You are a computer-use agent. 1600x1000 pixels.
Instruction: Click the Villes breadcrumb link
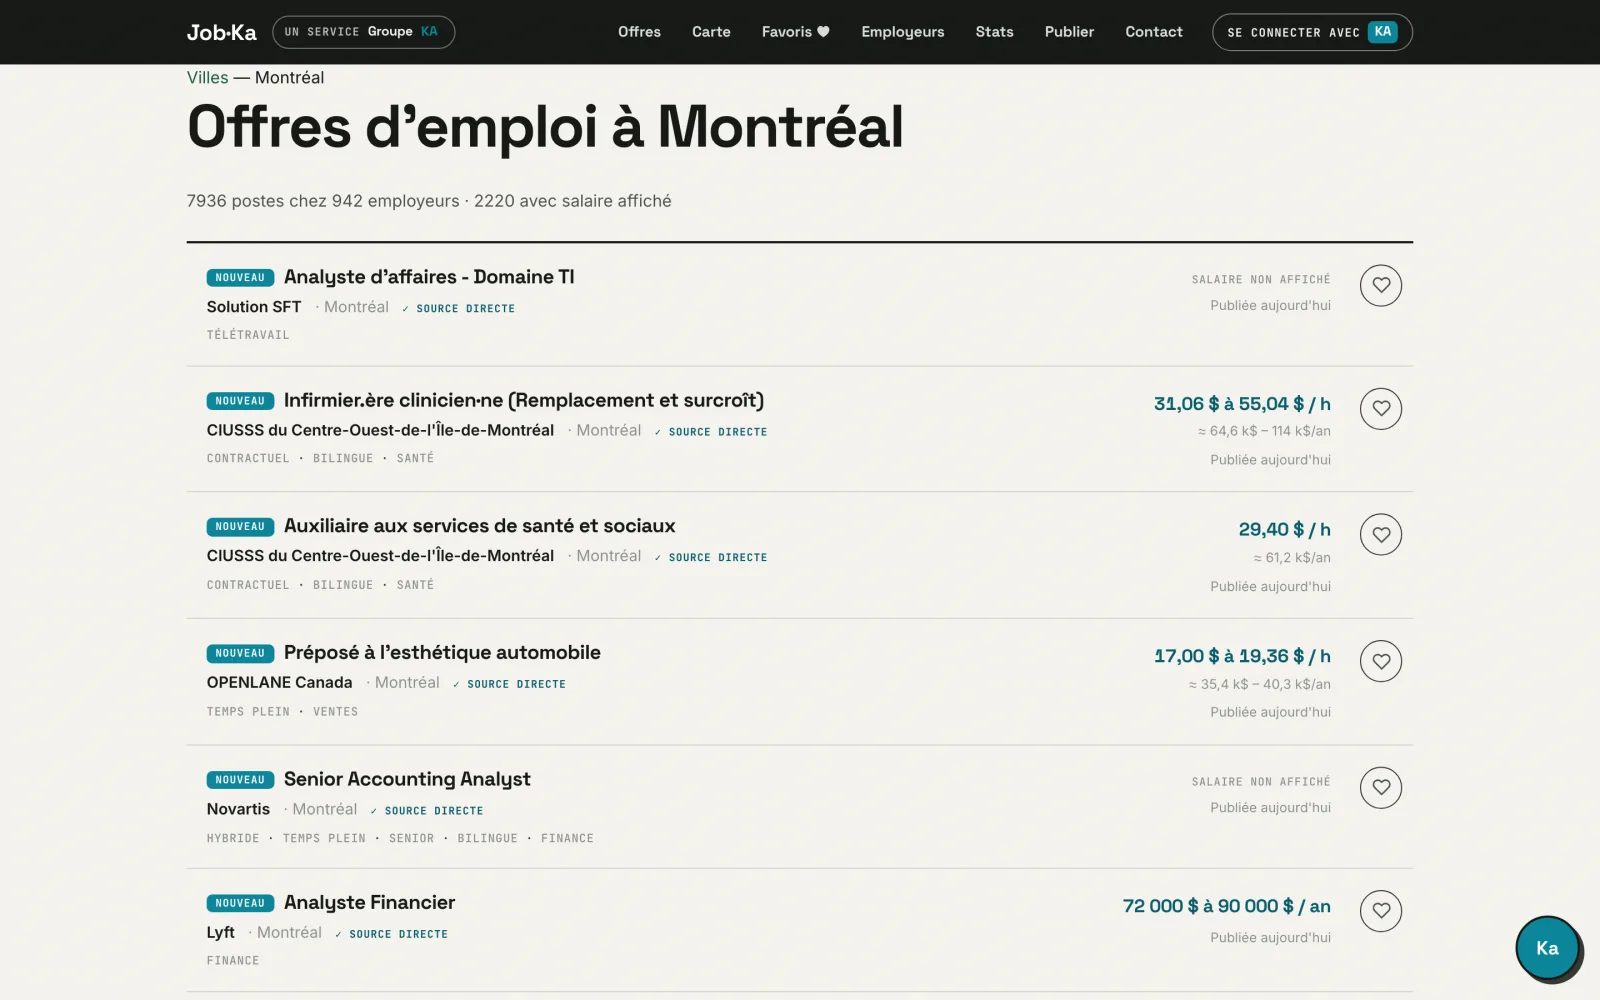click(207, 78)
